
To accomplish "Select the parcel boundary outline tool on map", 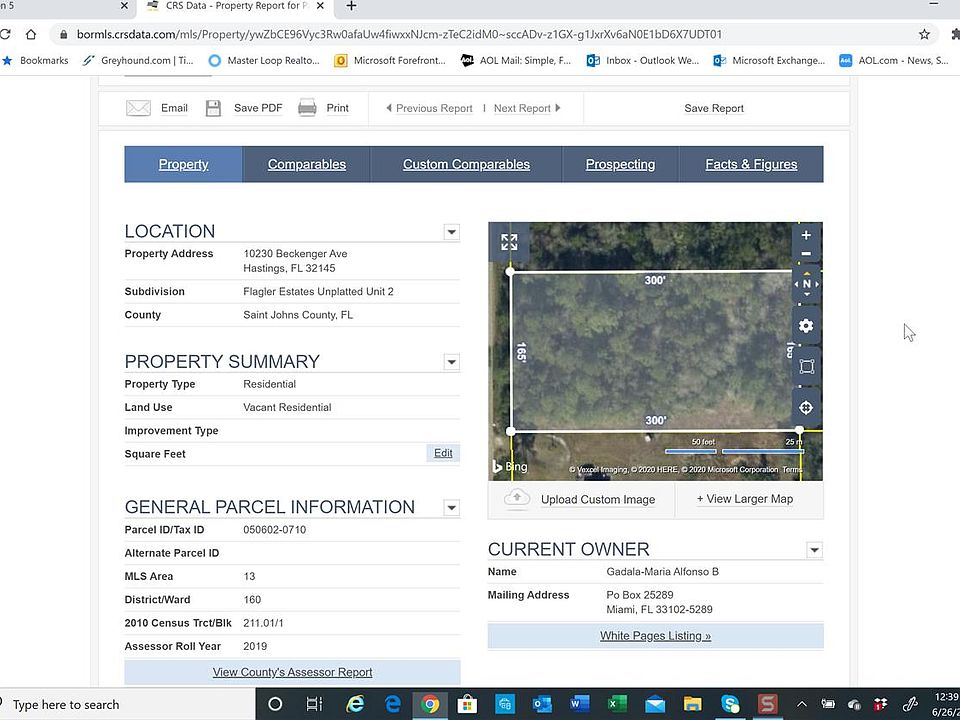I will click(806, 367).
